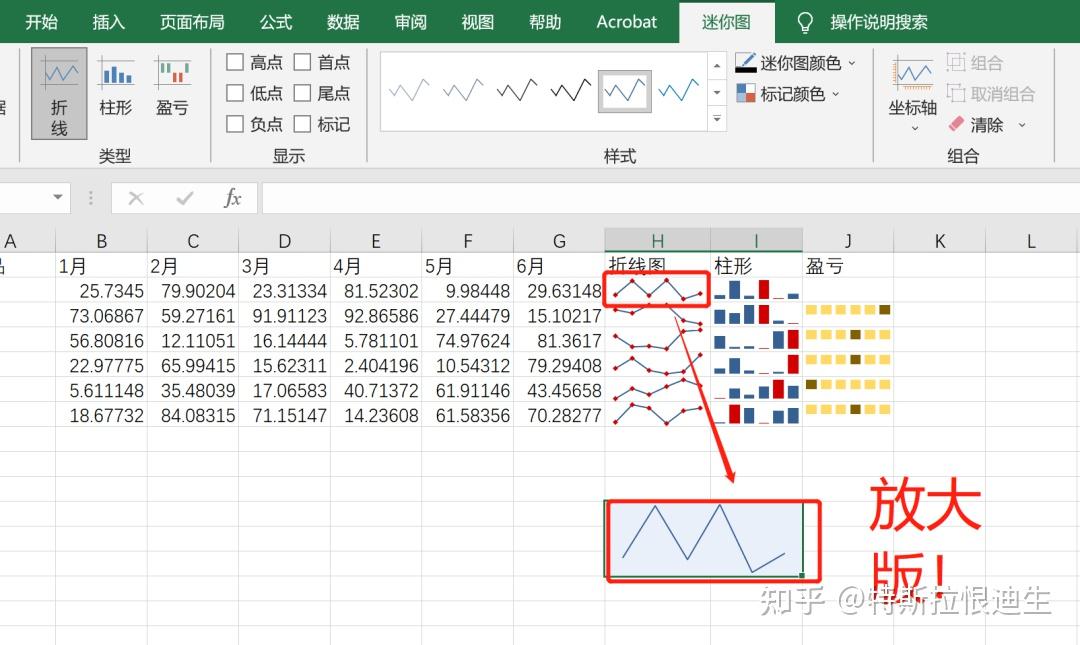Select column I header
The height and width of the screenshot is (645, 1080).
[756, 241]
